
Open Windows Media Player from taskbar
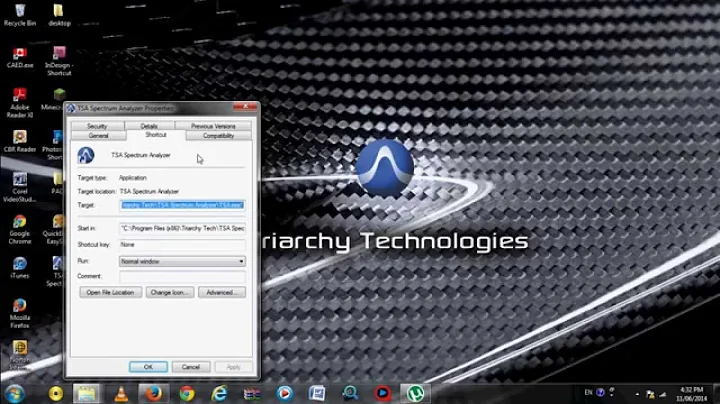point(285,393)
